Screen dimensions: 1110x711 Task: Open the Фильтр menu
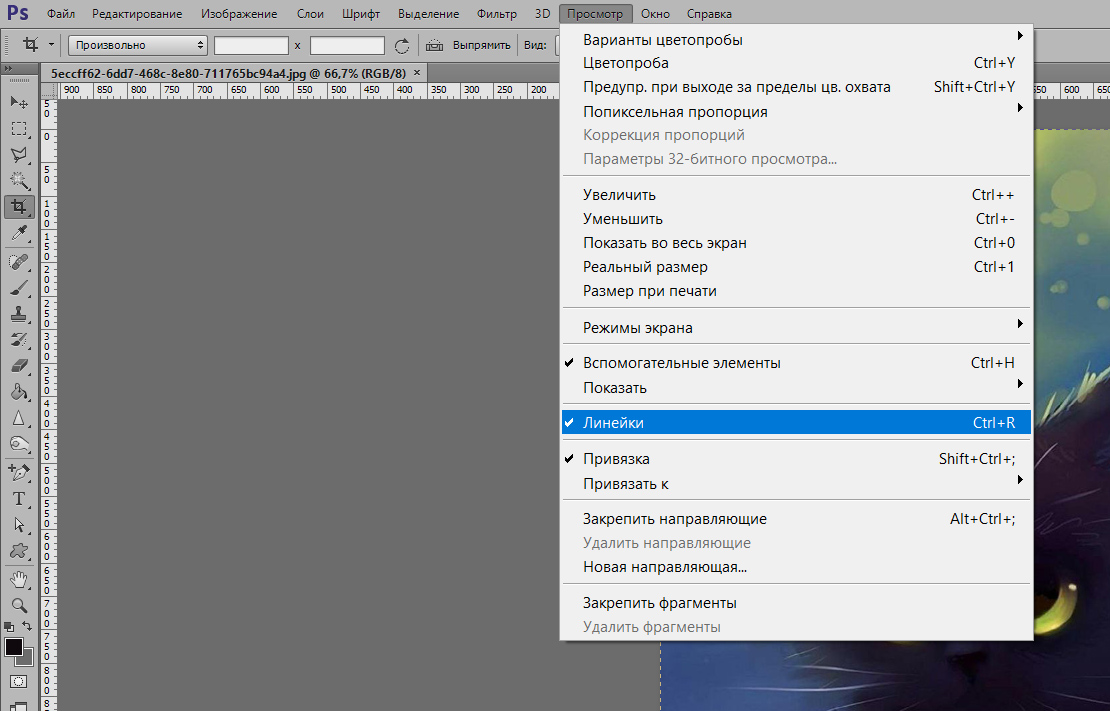tap(496, 14)
